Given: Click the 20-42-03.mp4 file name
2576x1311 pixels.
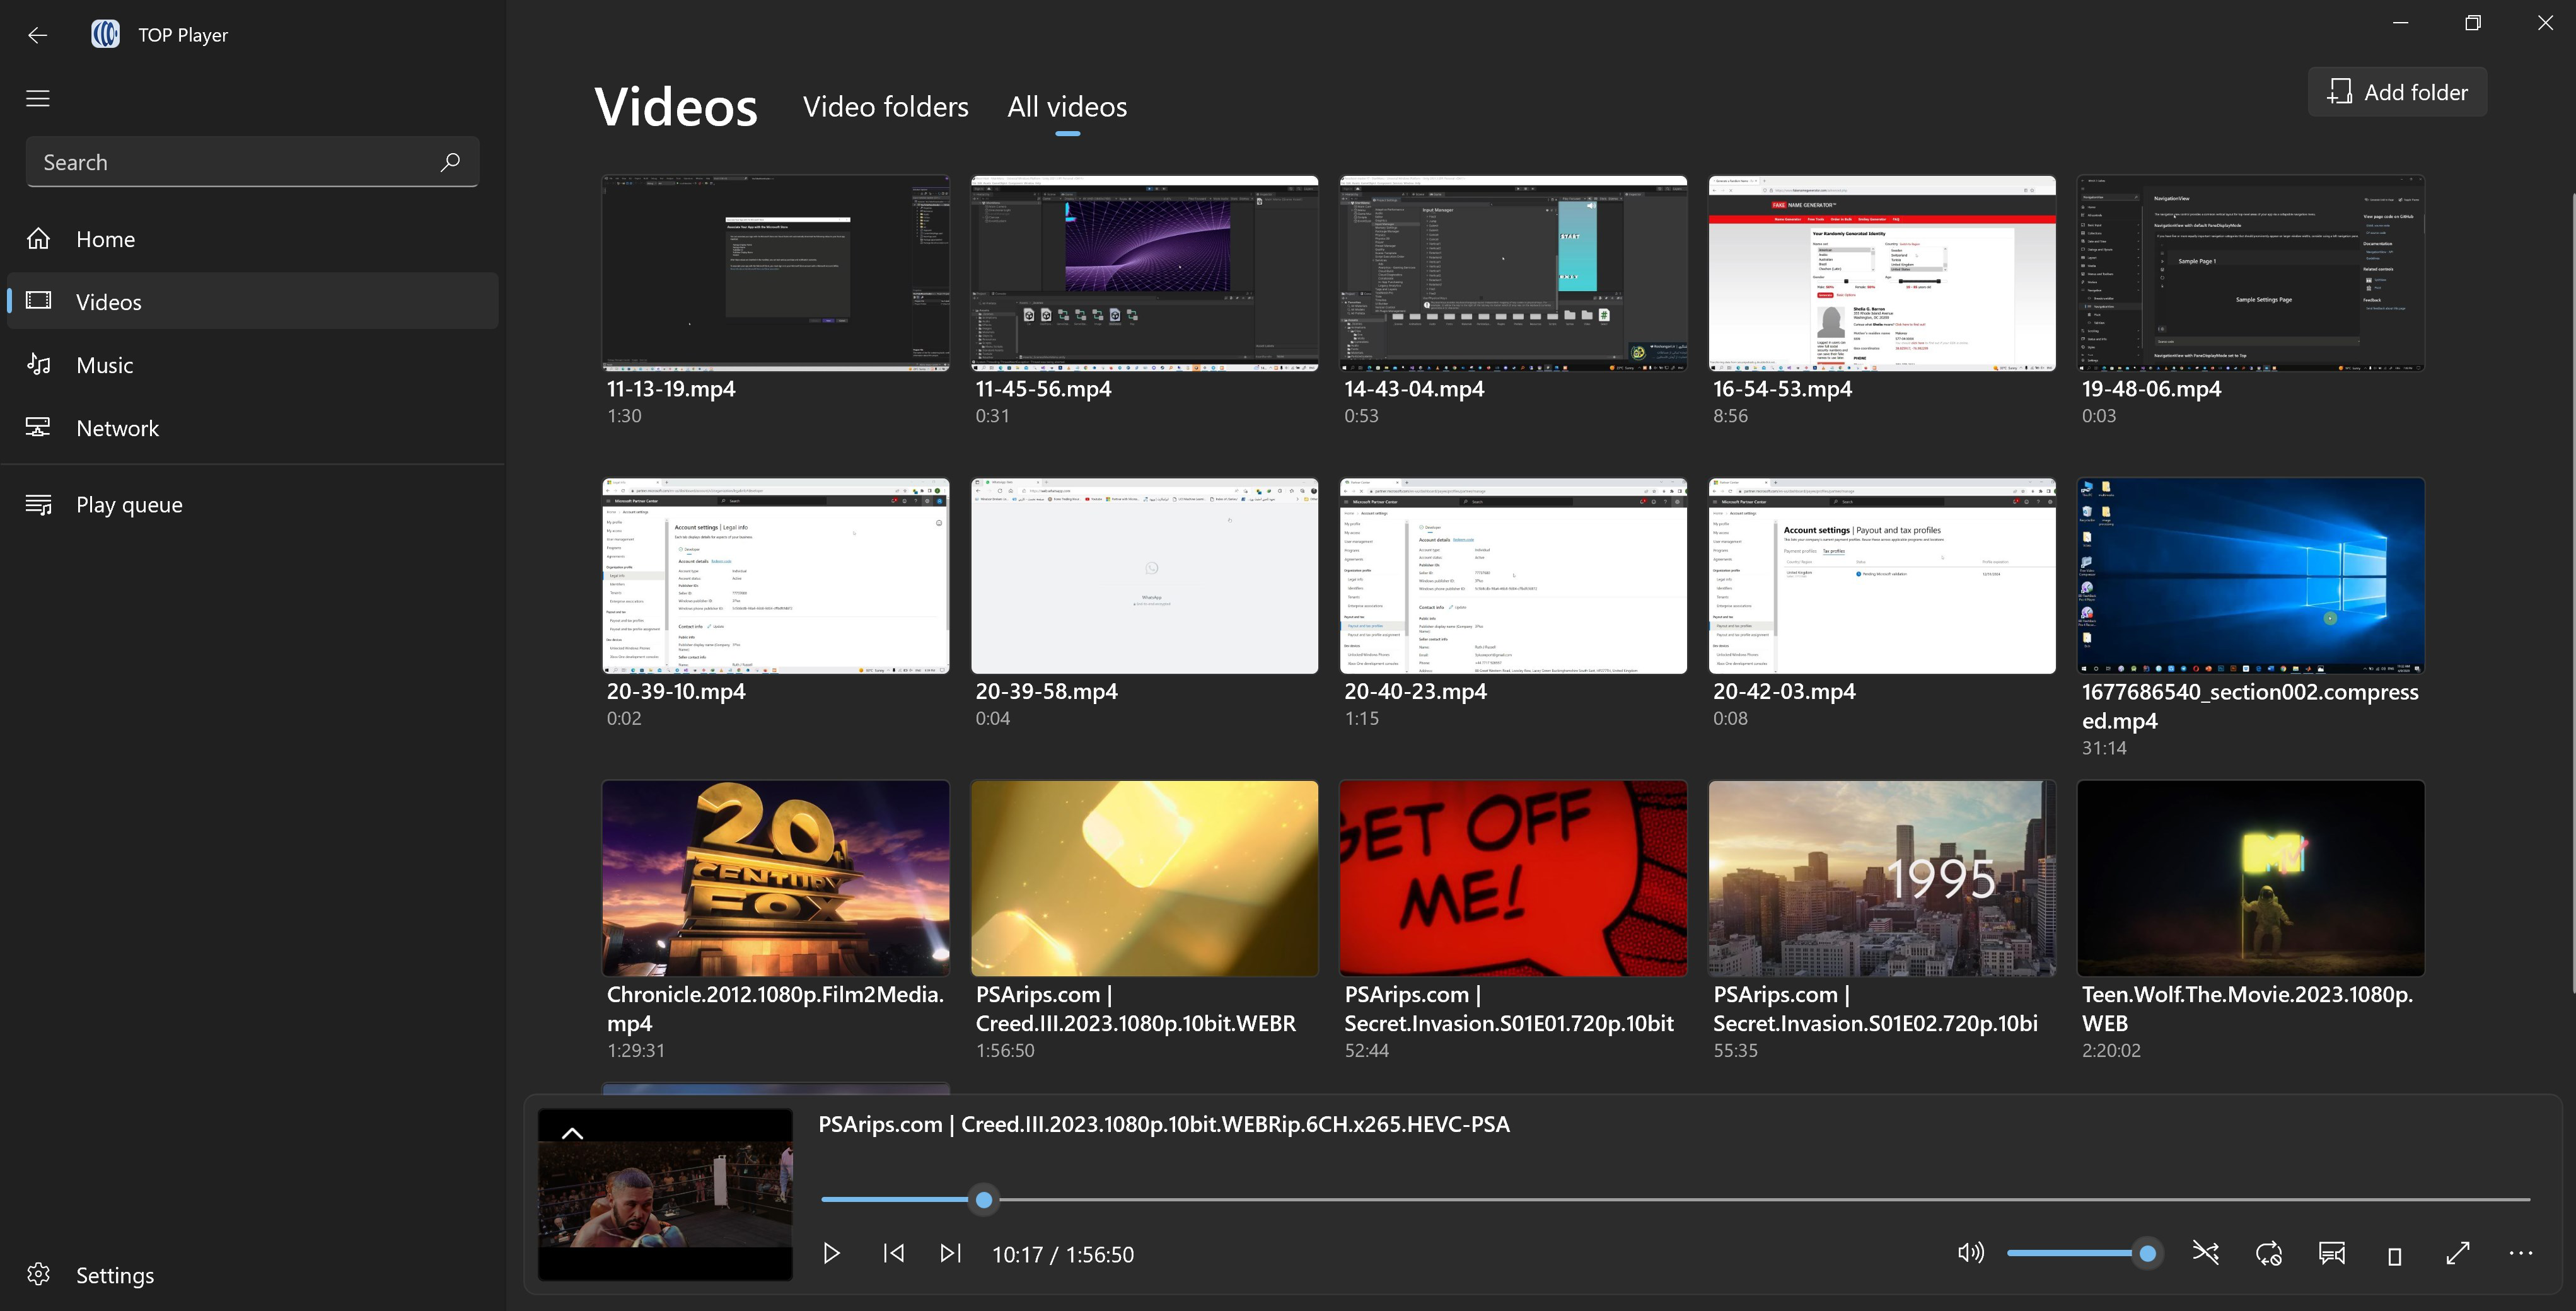Looking at the screenshot, I should 1784,691.
